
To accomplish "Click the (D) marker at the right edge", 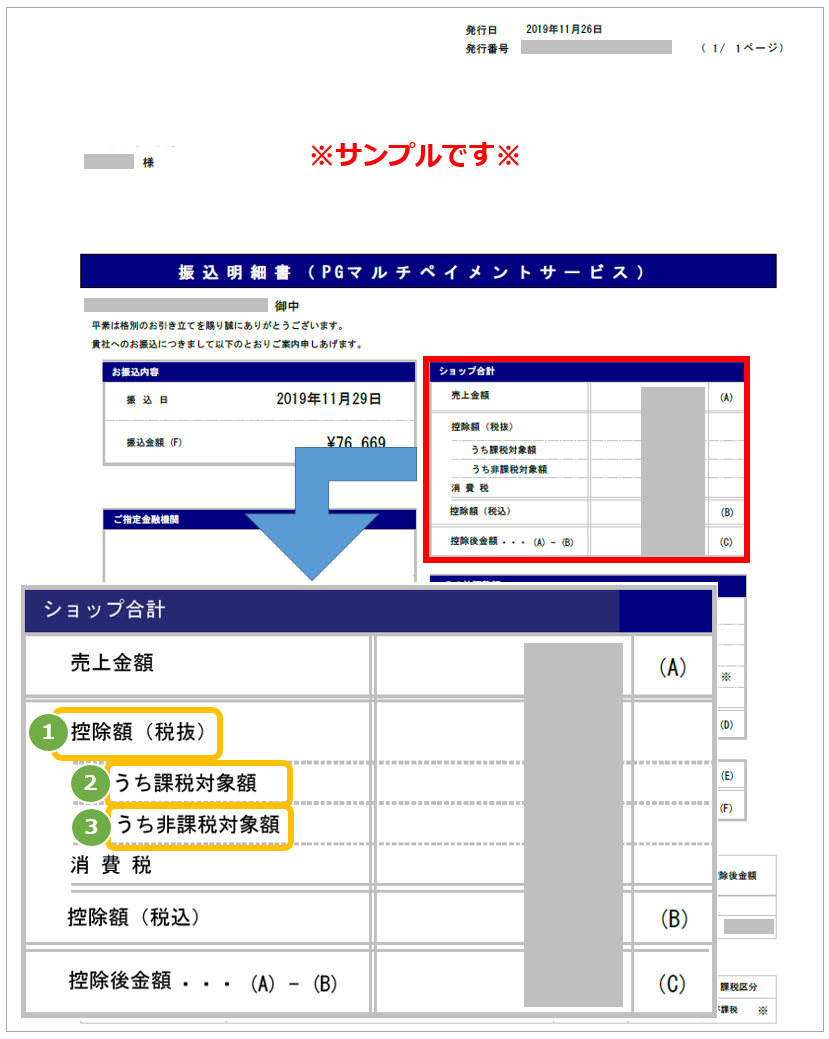I will click(x=726, y=725).
